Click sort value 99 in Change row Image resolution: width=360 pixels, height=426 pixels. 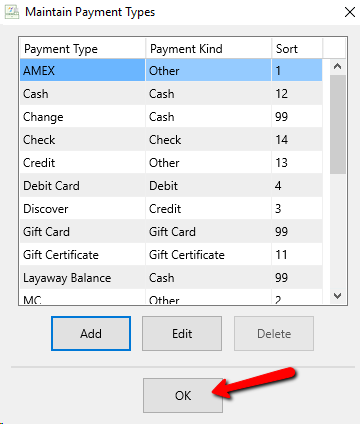[x=297, y=117]
